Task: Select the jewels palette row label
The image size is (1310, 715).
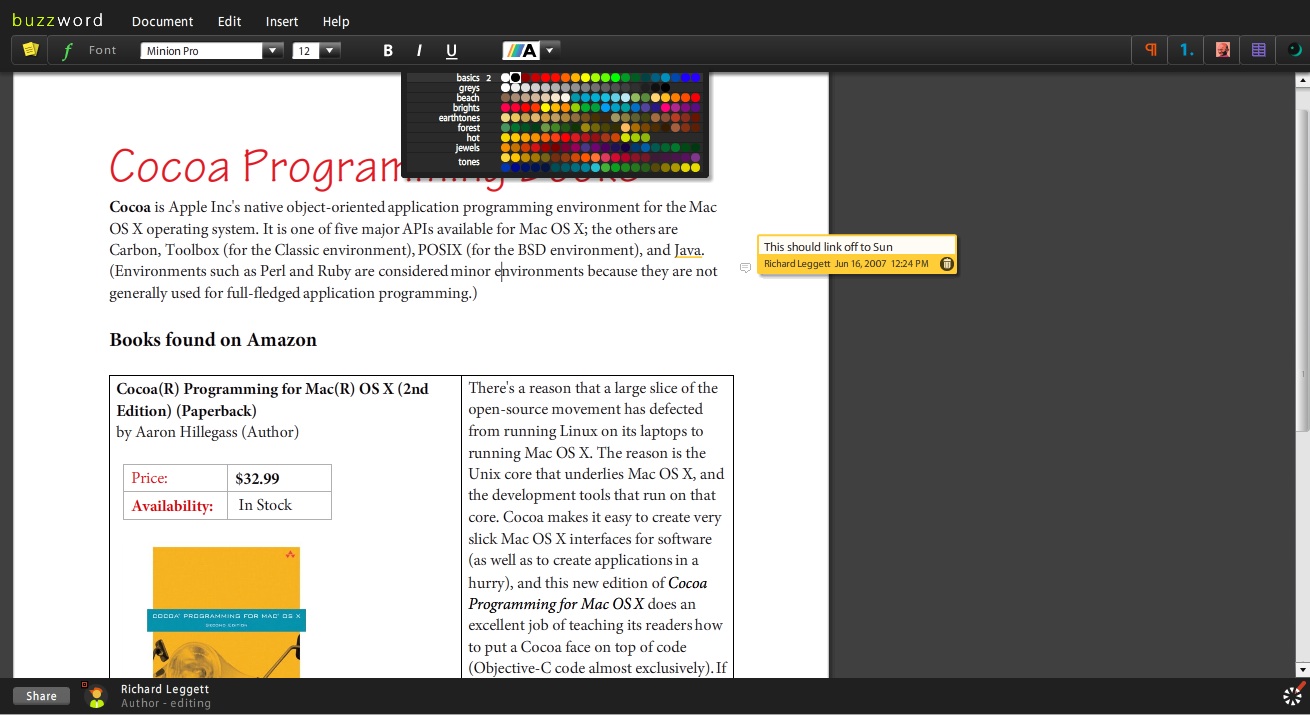Action: coord(467,148)
